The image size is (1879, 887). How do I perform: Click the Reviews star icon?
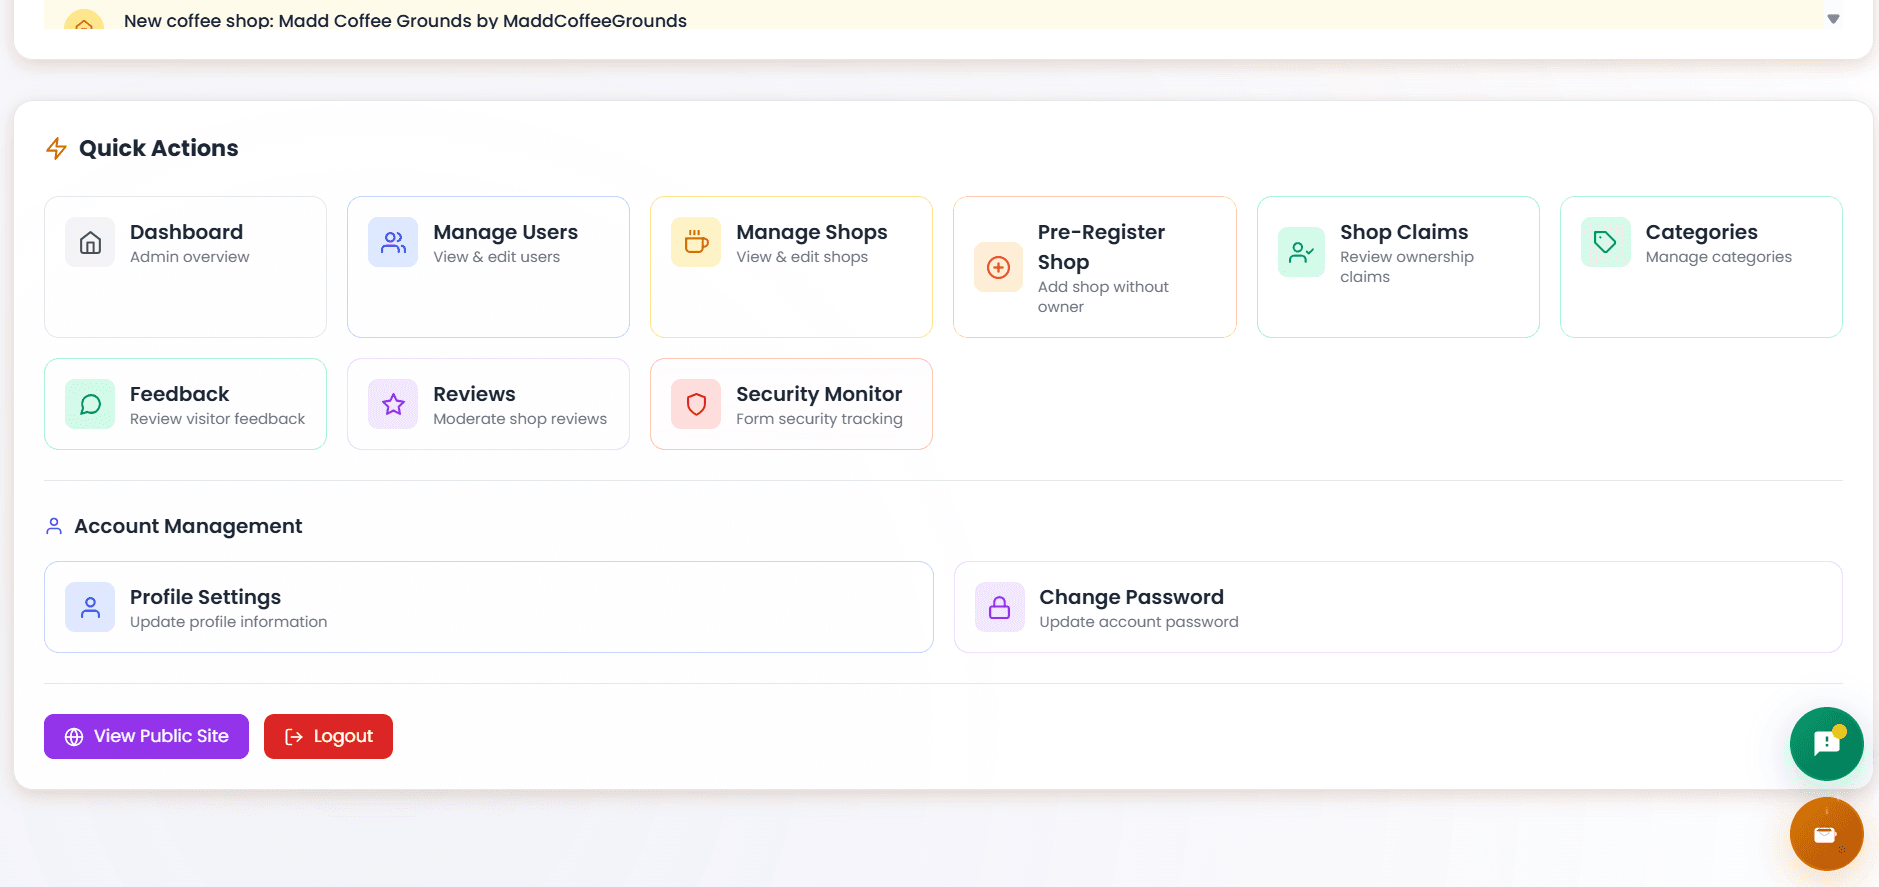point(393,404)
